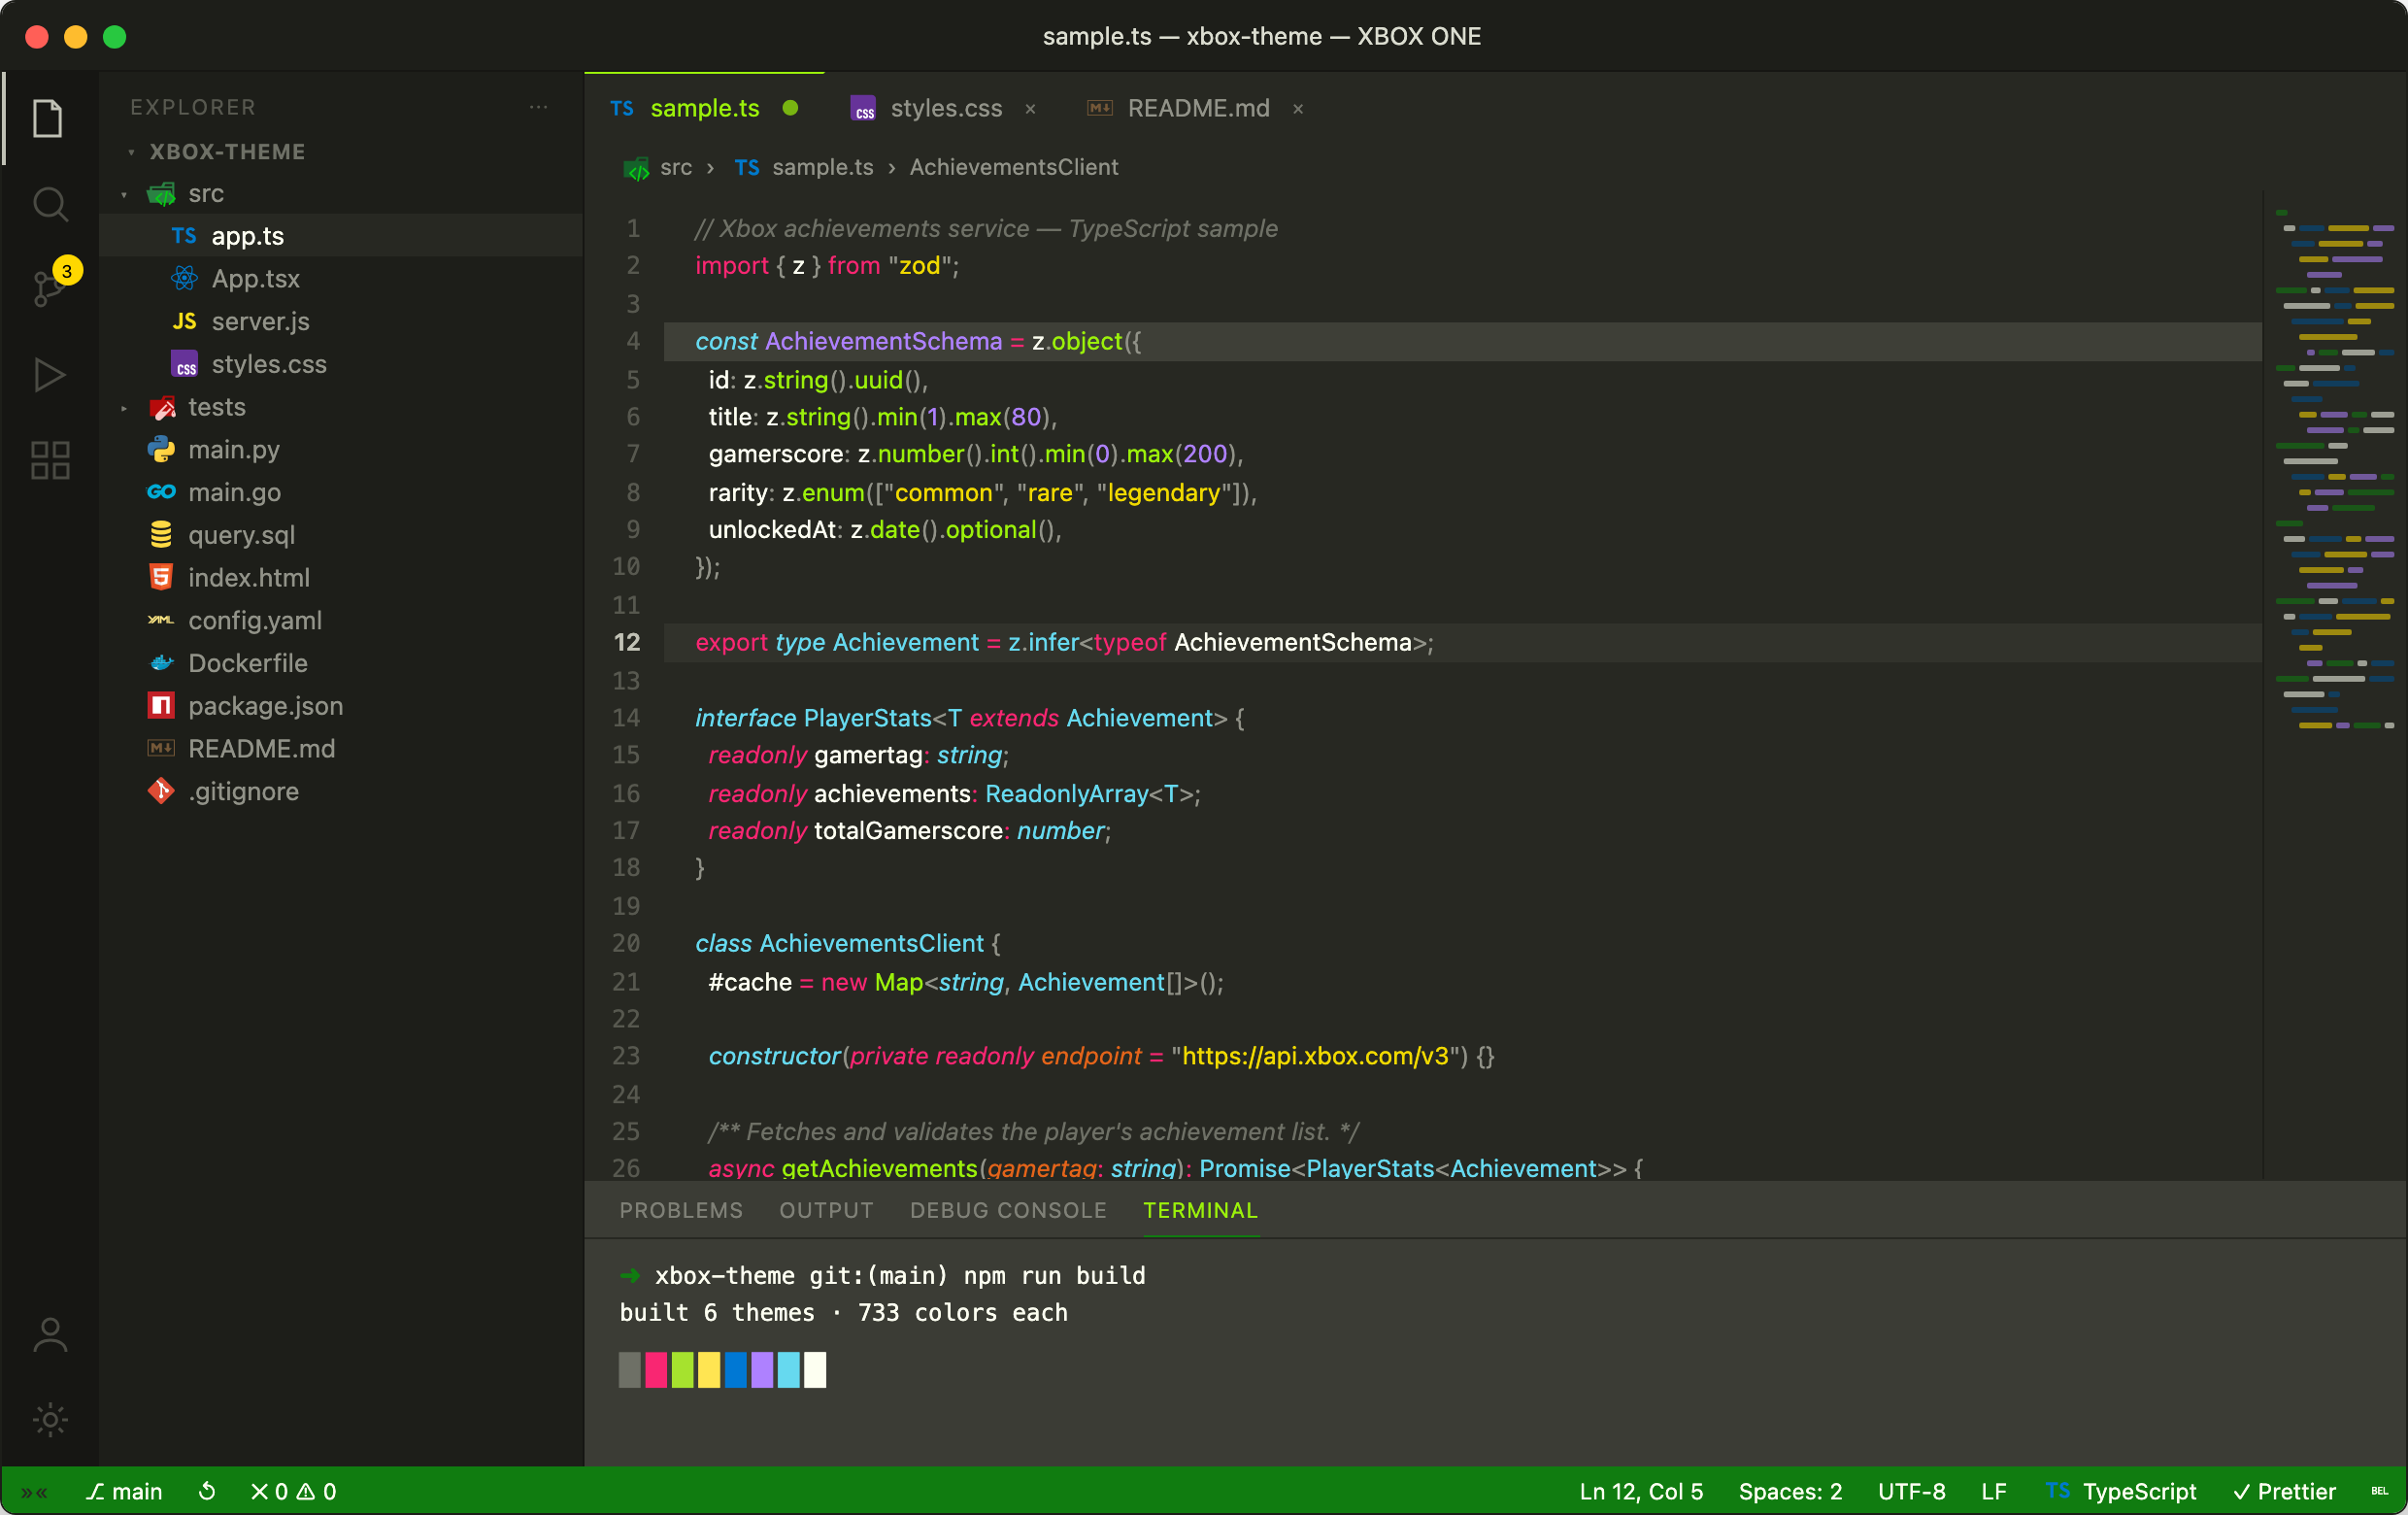
Task: Click the Python icon beside main.py
Action: (161, 449)
